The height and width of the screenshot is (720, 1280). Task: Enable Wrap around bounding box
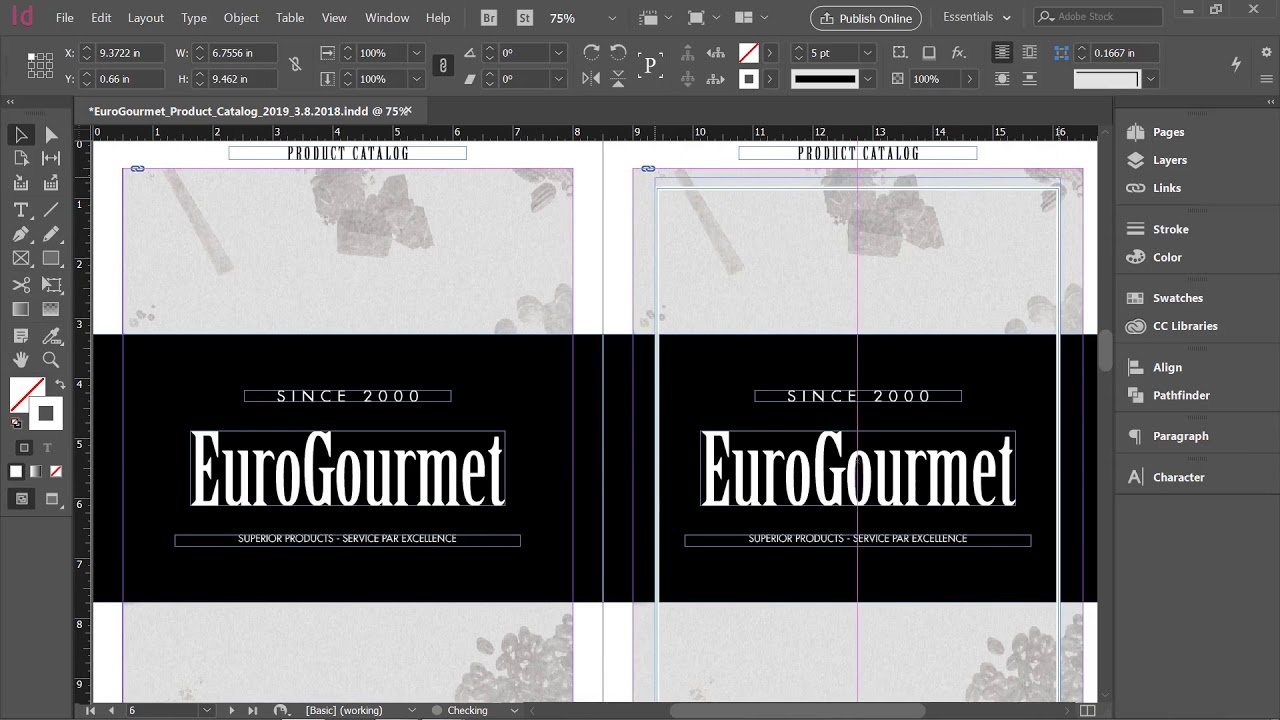pos(1028,53)
